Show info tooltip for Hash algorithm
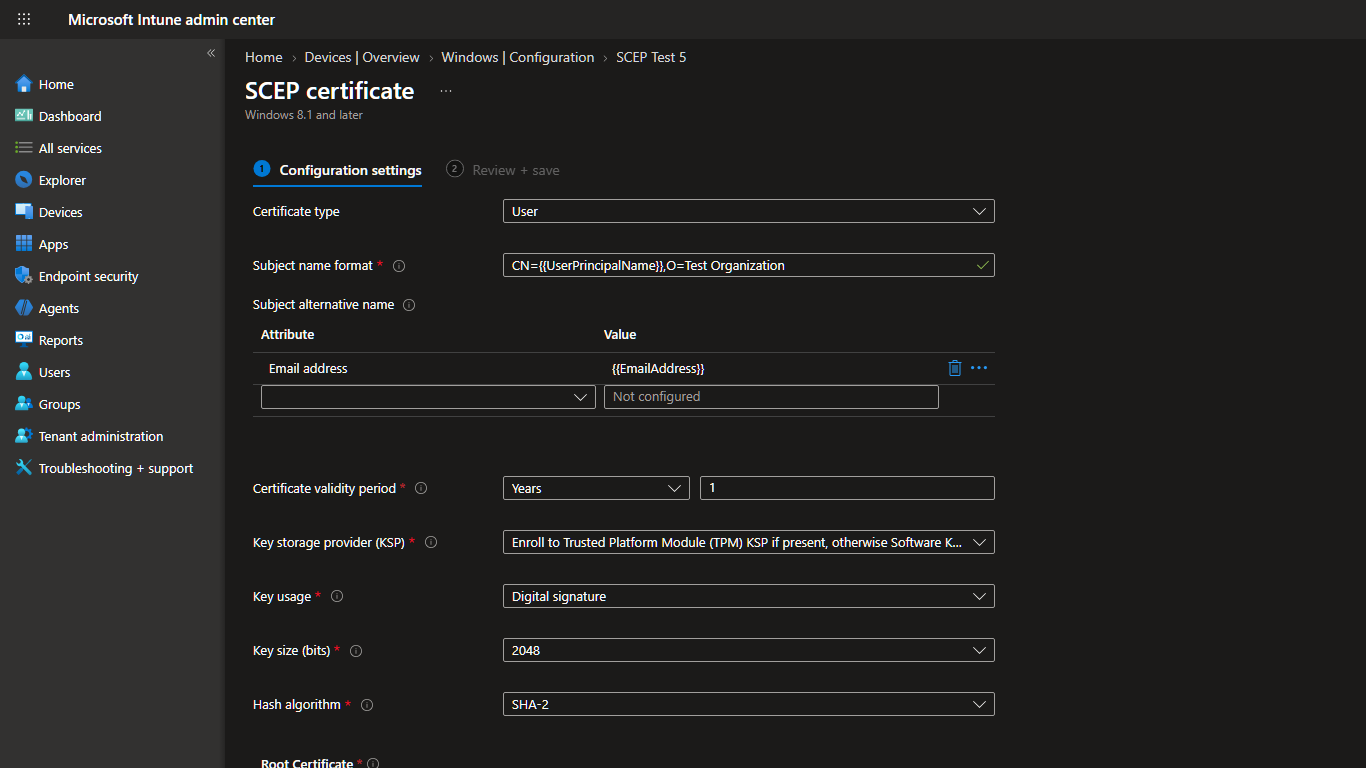The width and height of the screenshot is (1366, 768). point(367,705)
